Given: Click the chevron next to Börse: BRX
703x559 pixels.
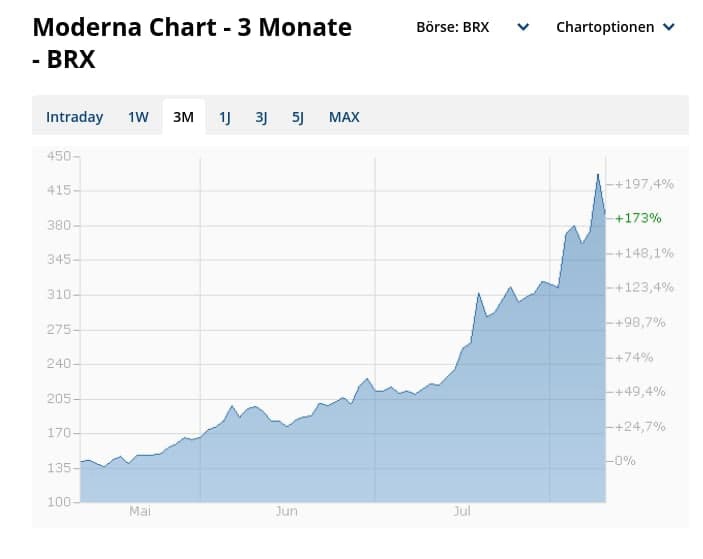Looking at the screenshot, I should [523, 28].
